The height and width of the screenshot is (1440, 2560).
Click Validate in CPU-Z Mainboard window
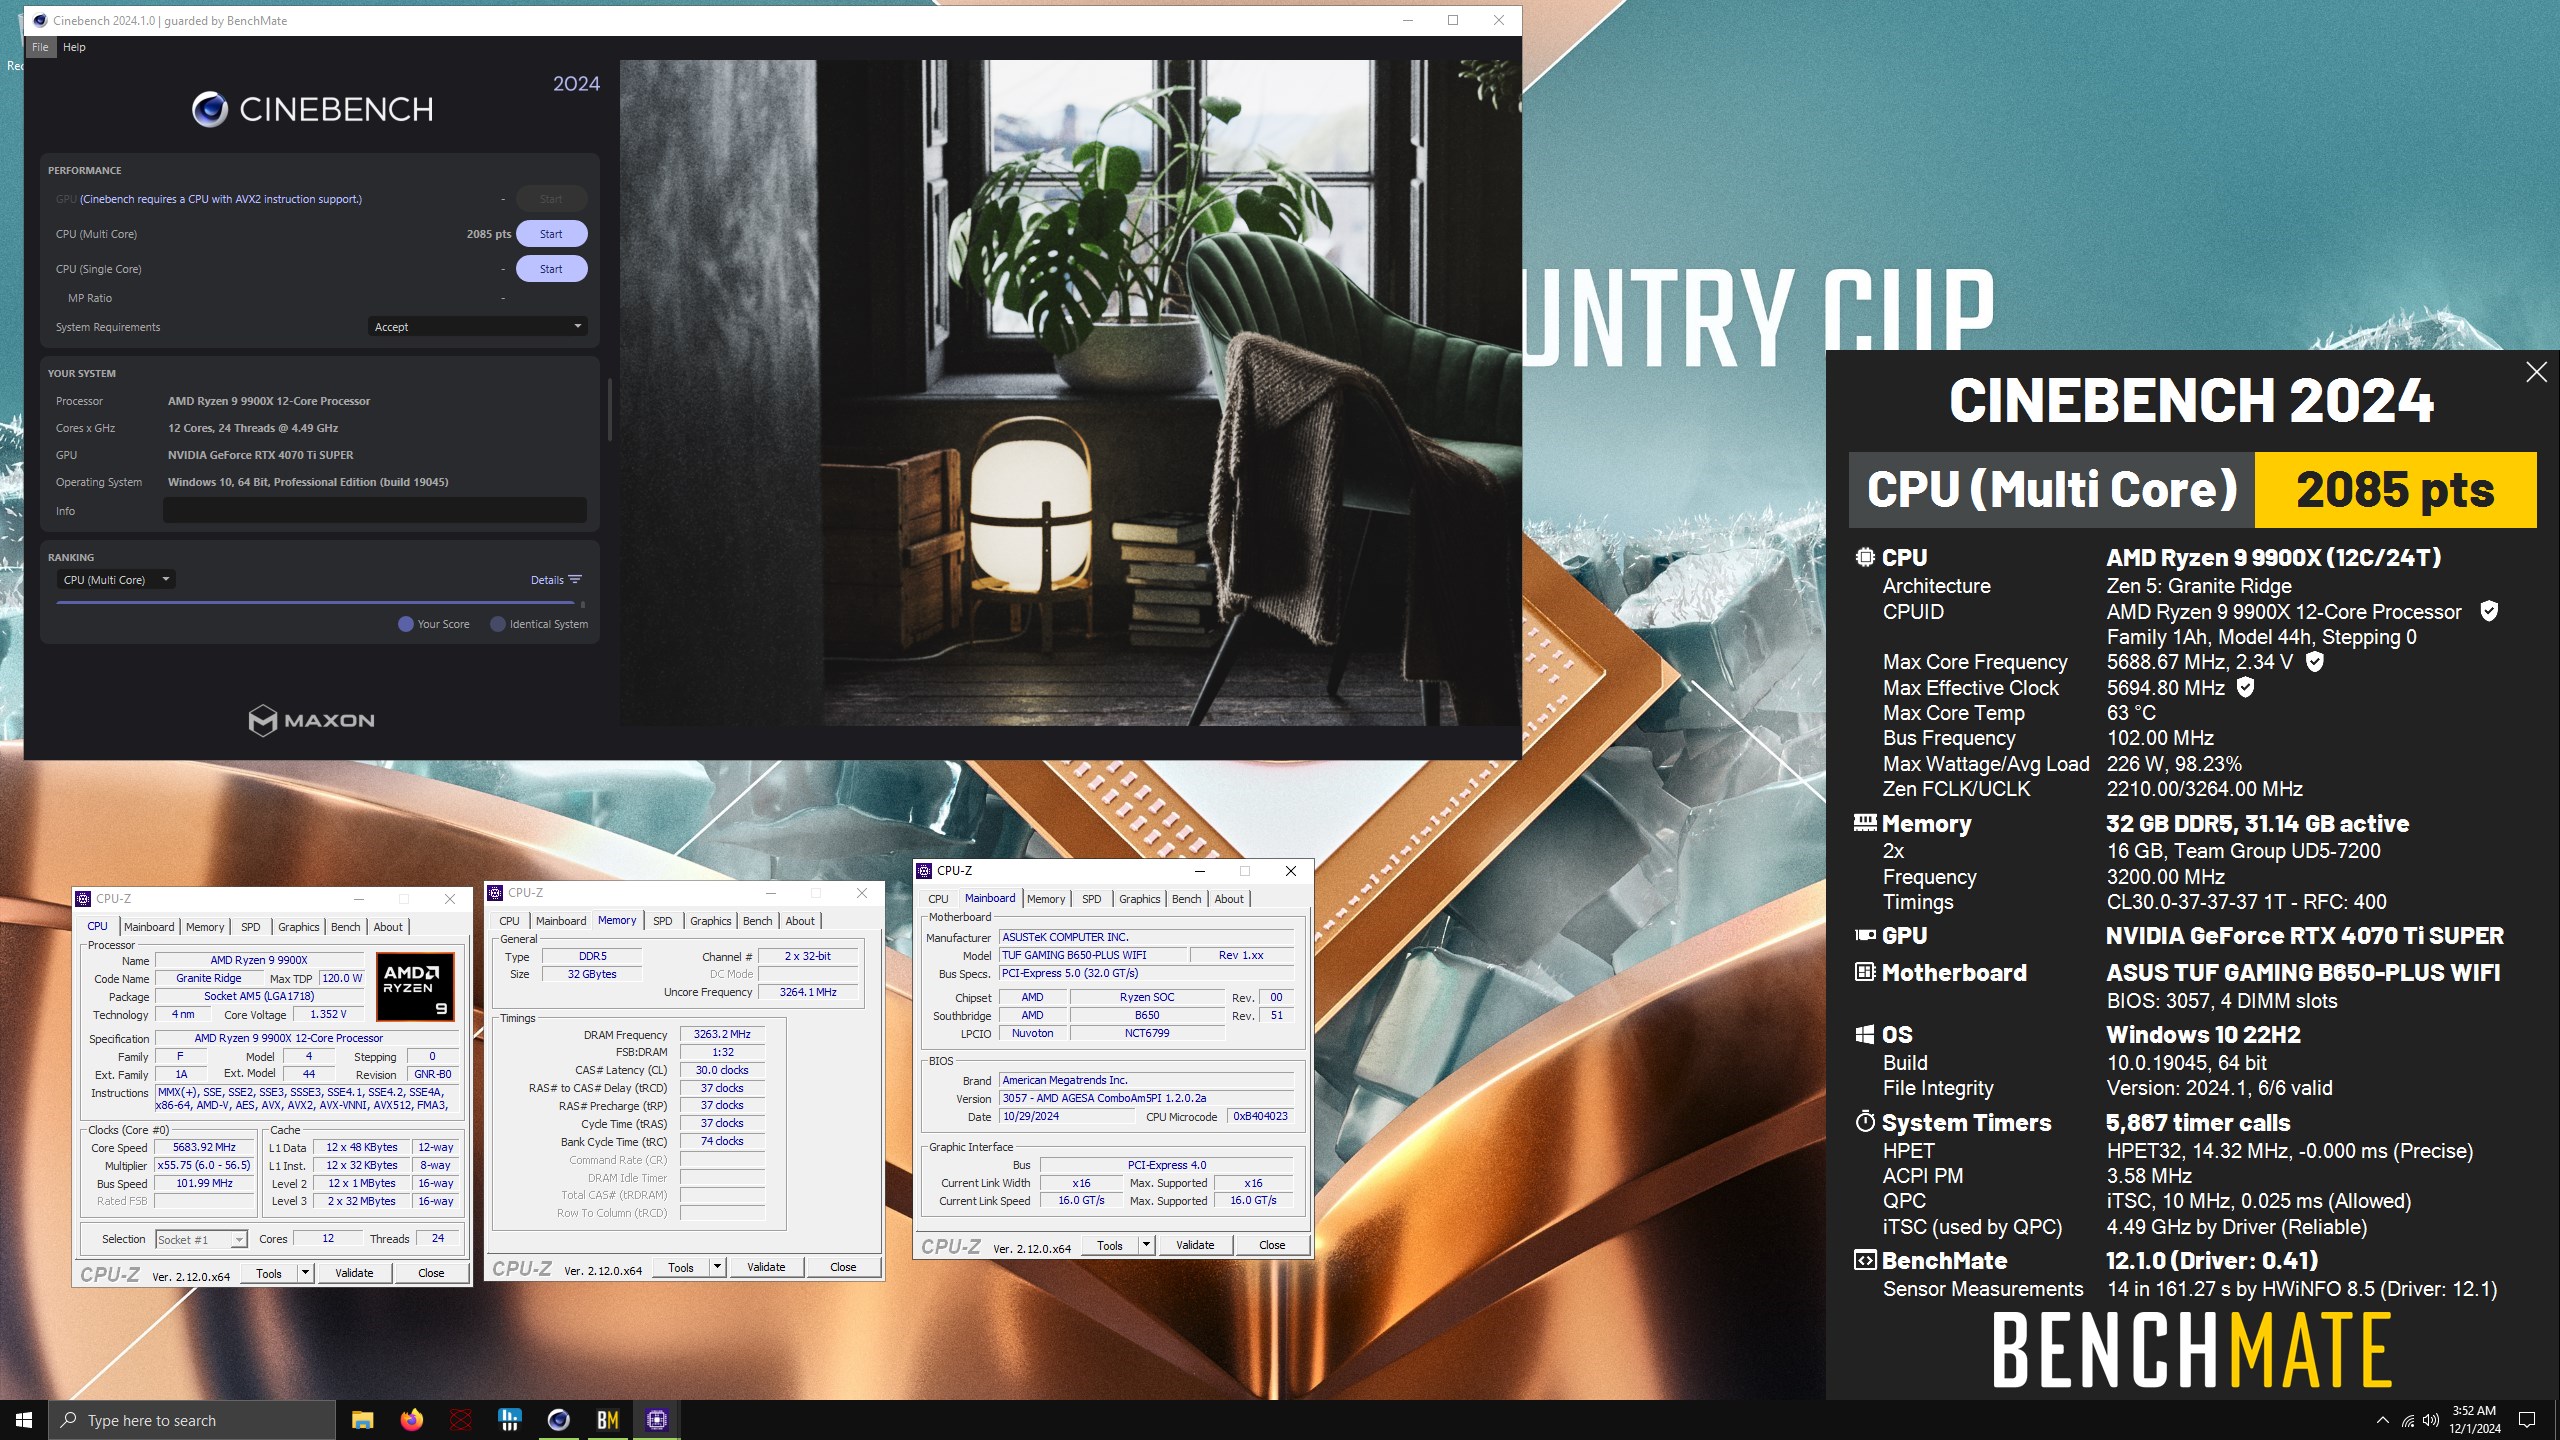pos(1195,1245)
